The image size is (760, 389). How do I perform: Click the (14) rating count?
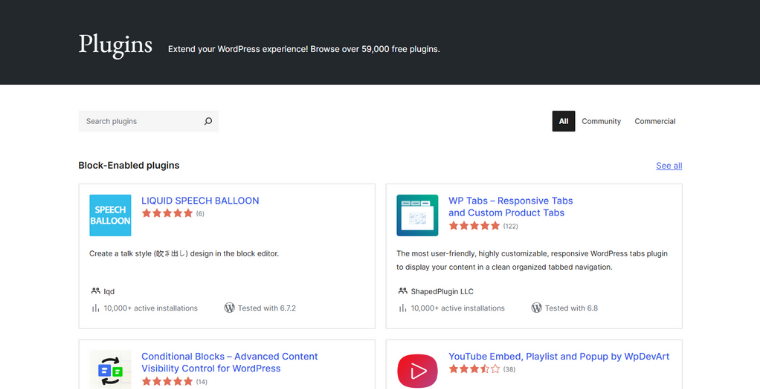202,382
